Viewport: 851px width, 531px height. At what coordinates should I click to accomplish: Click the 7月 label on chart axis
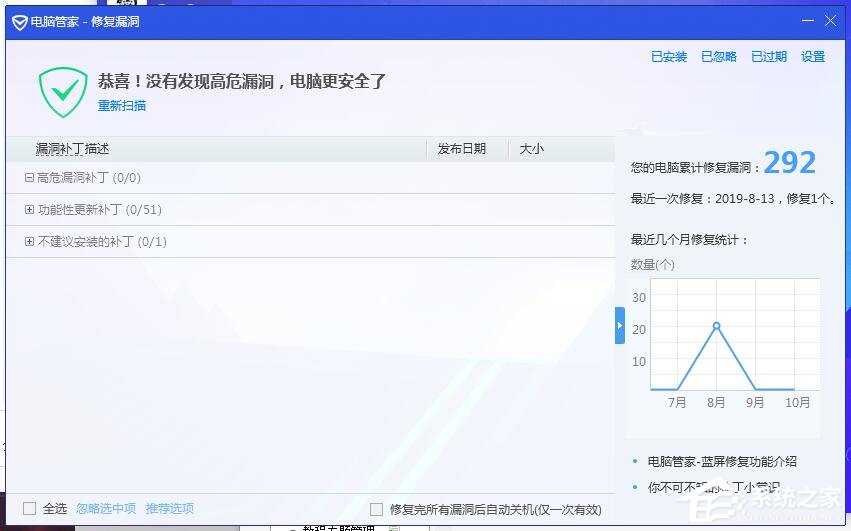pyautogui.click(x=677, y=402)
